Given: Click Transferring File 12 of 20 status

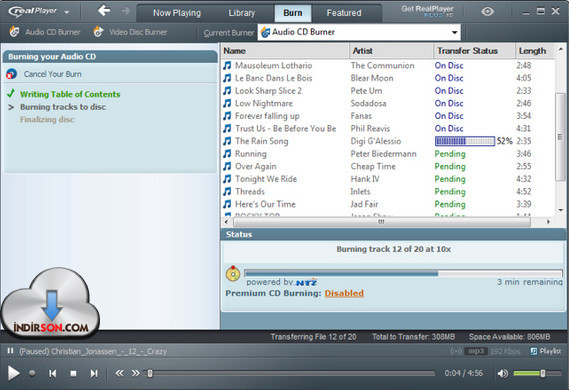Looking at the screenshot, I should [314, 337].
